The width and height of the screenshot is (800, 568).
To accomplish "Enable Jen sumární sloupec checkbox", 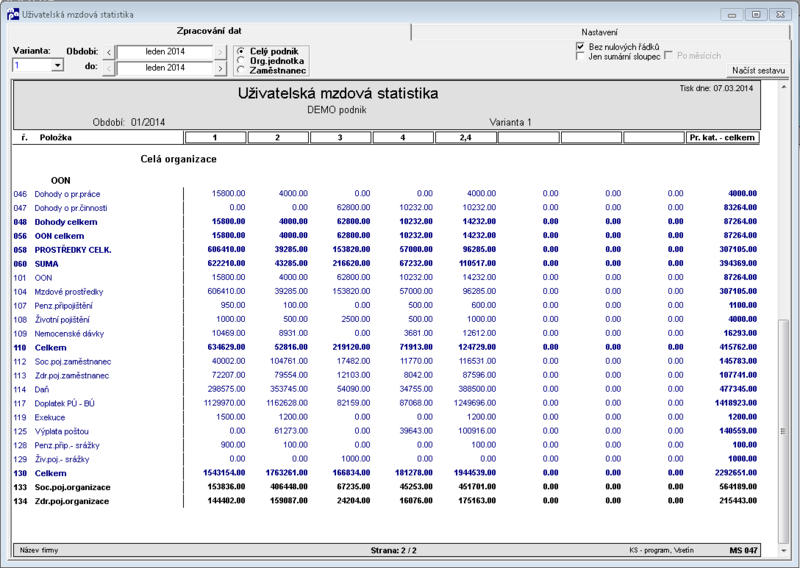I will (580, 56).
